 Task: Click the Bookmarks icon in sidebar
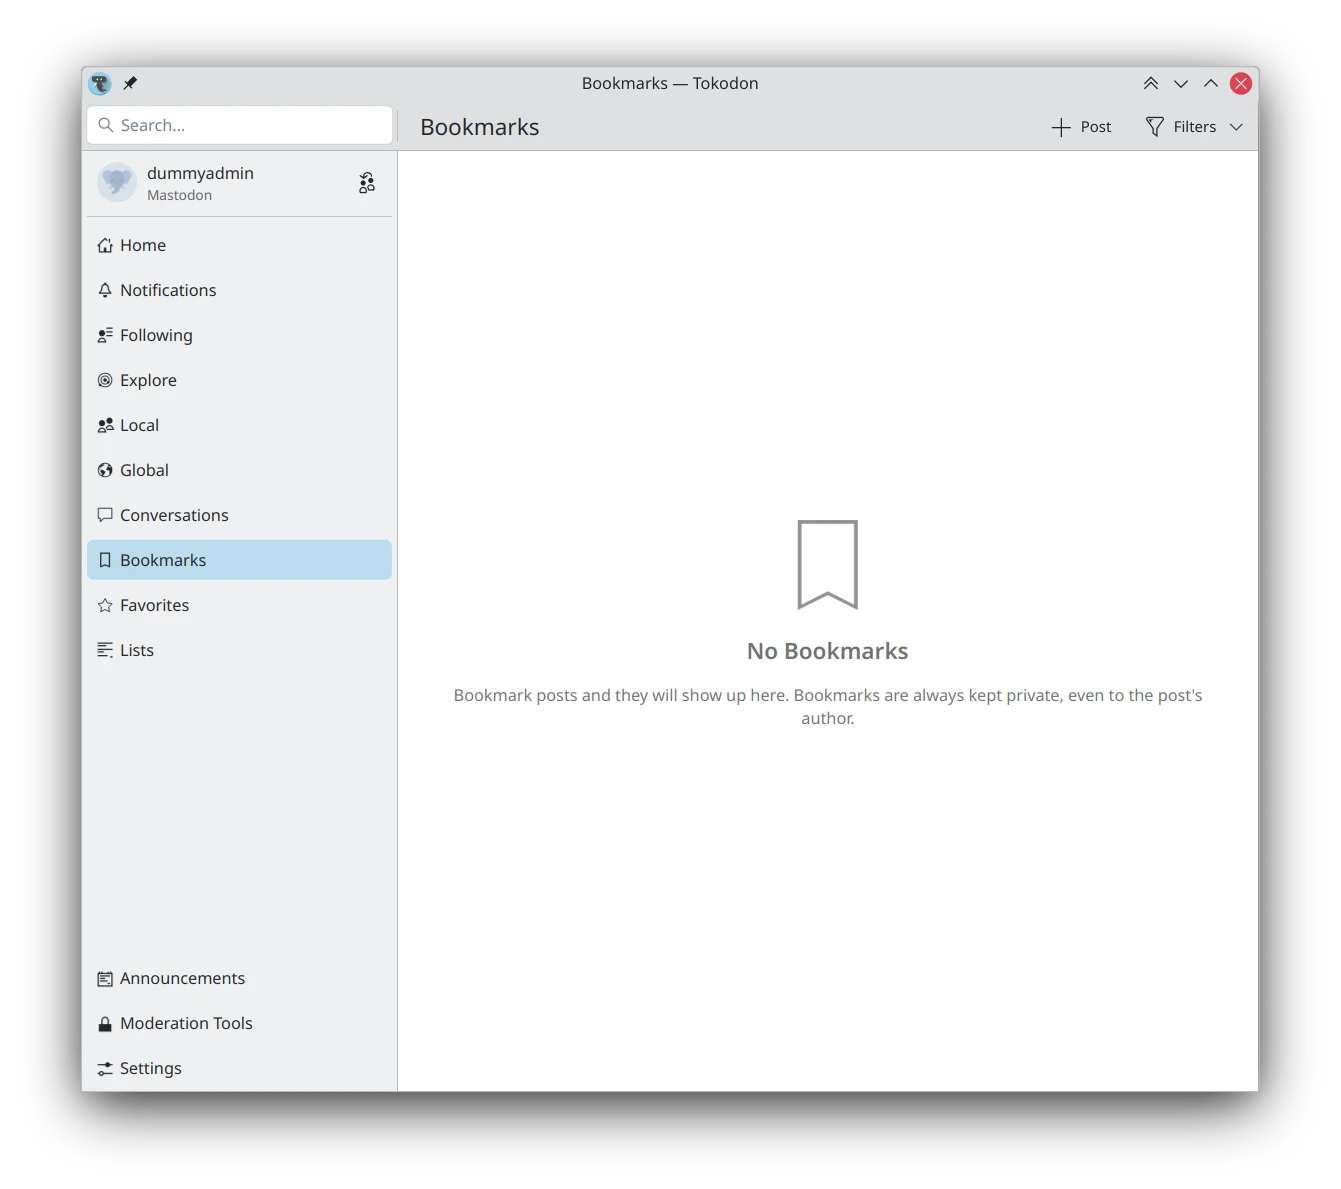(105, 561)
